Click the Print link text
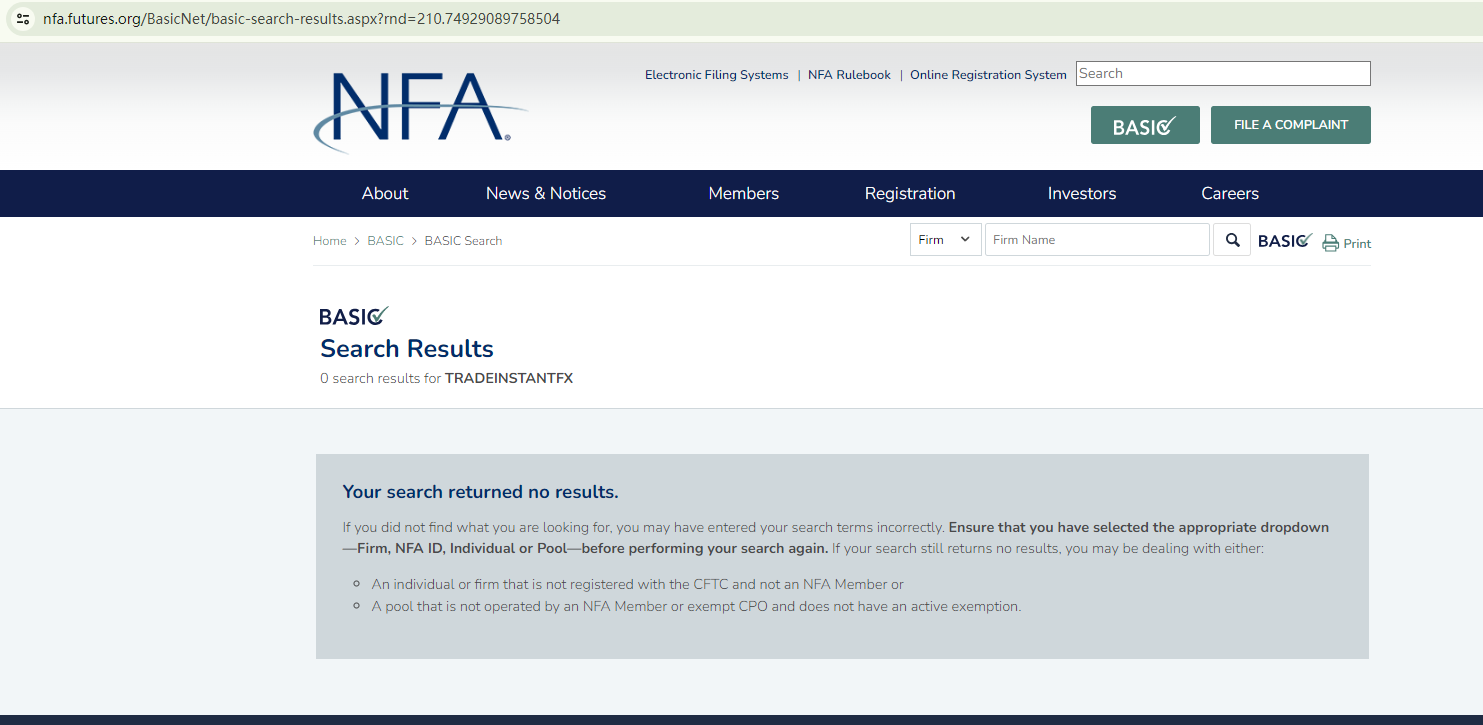 pyautogui.click(x=1357, y=244)
